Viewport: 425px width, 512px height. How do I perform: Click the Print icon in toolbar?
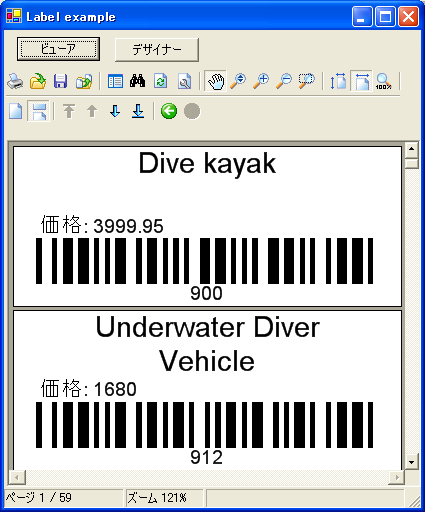pos(15,81)
